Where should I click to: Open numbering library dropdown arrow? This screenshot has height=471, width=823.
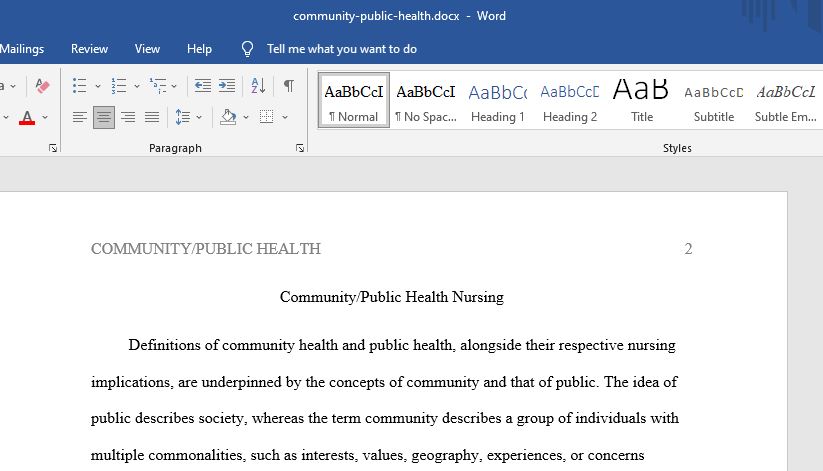(x=136, y=86)
